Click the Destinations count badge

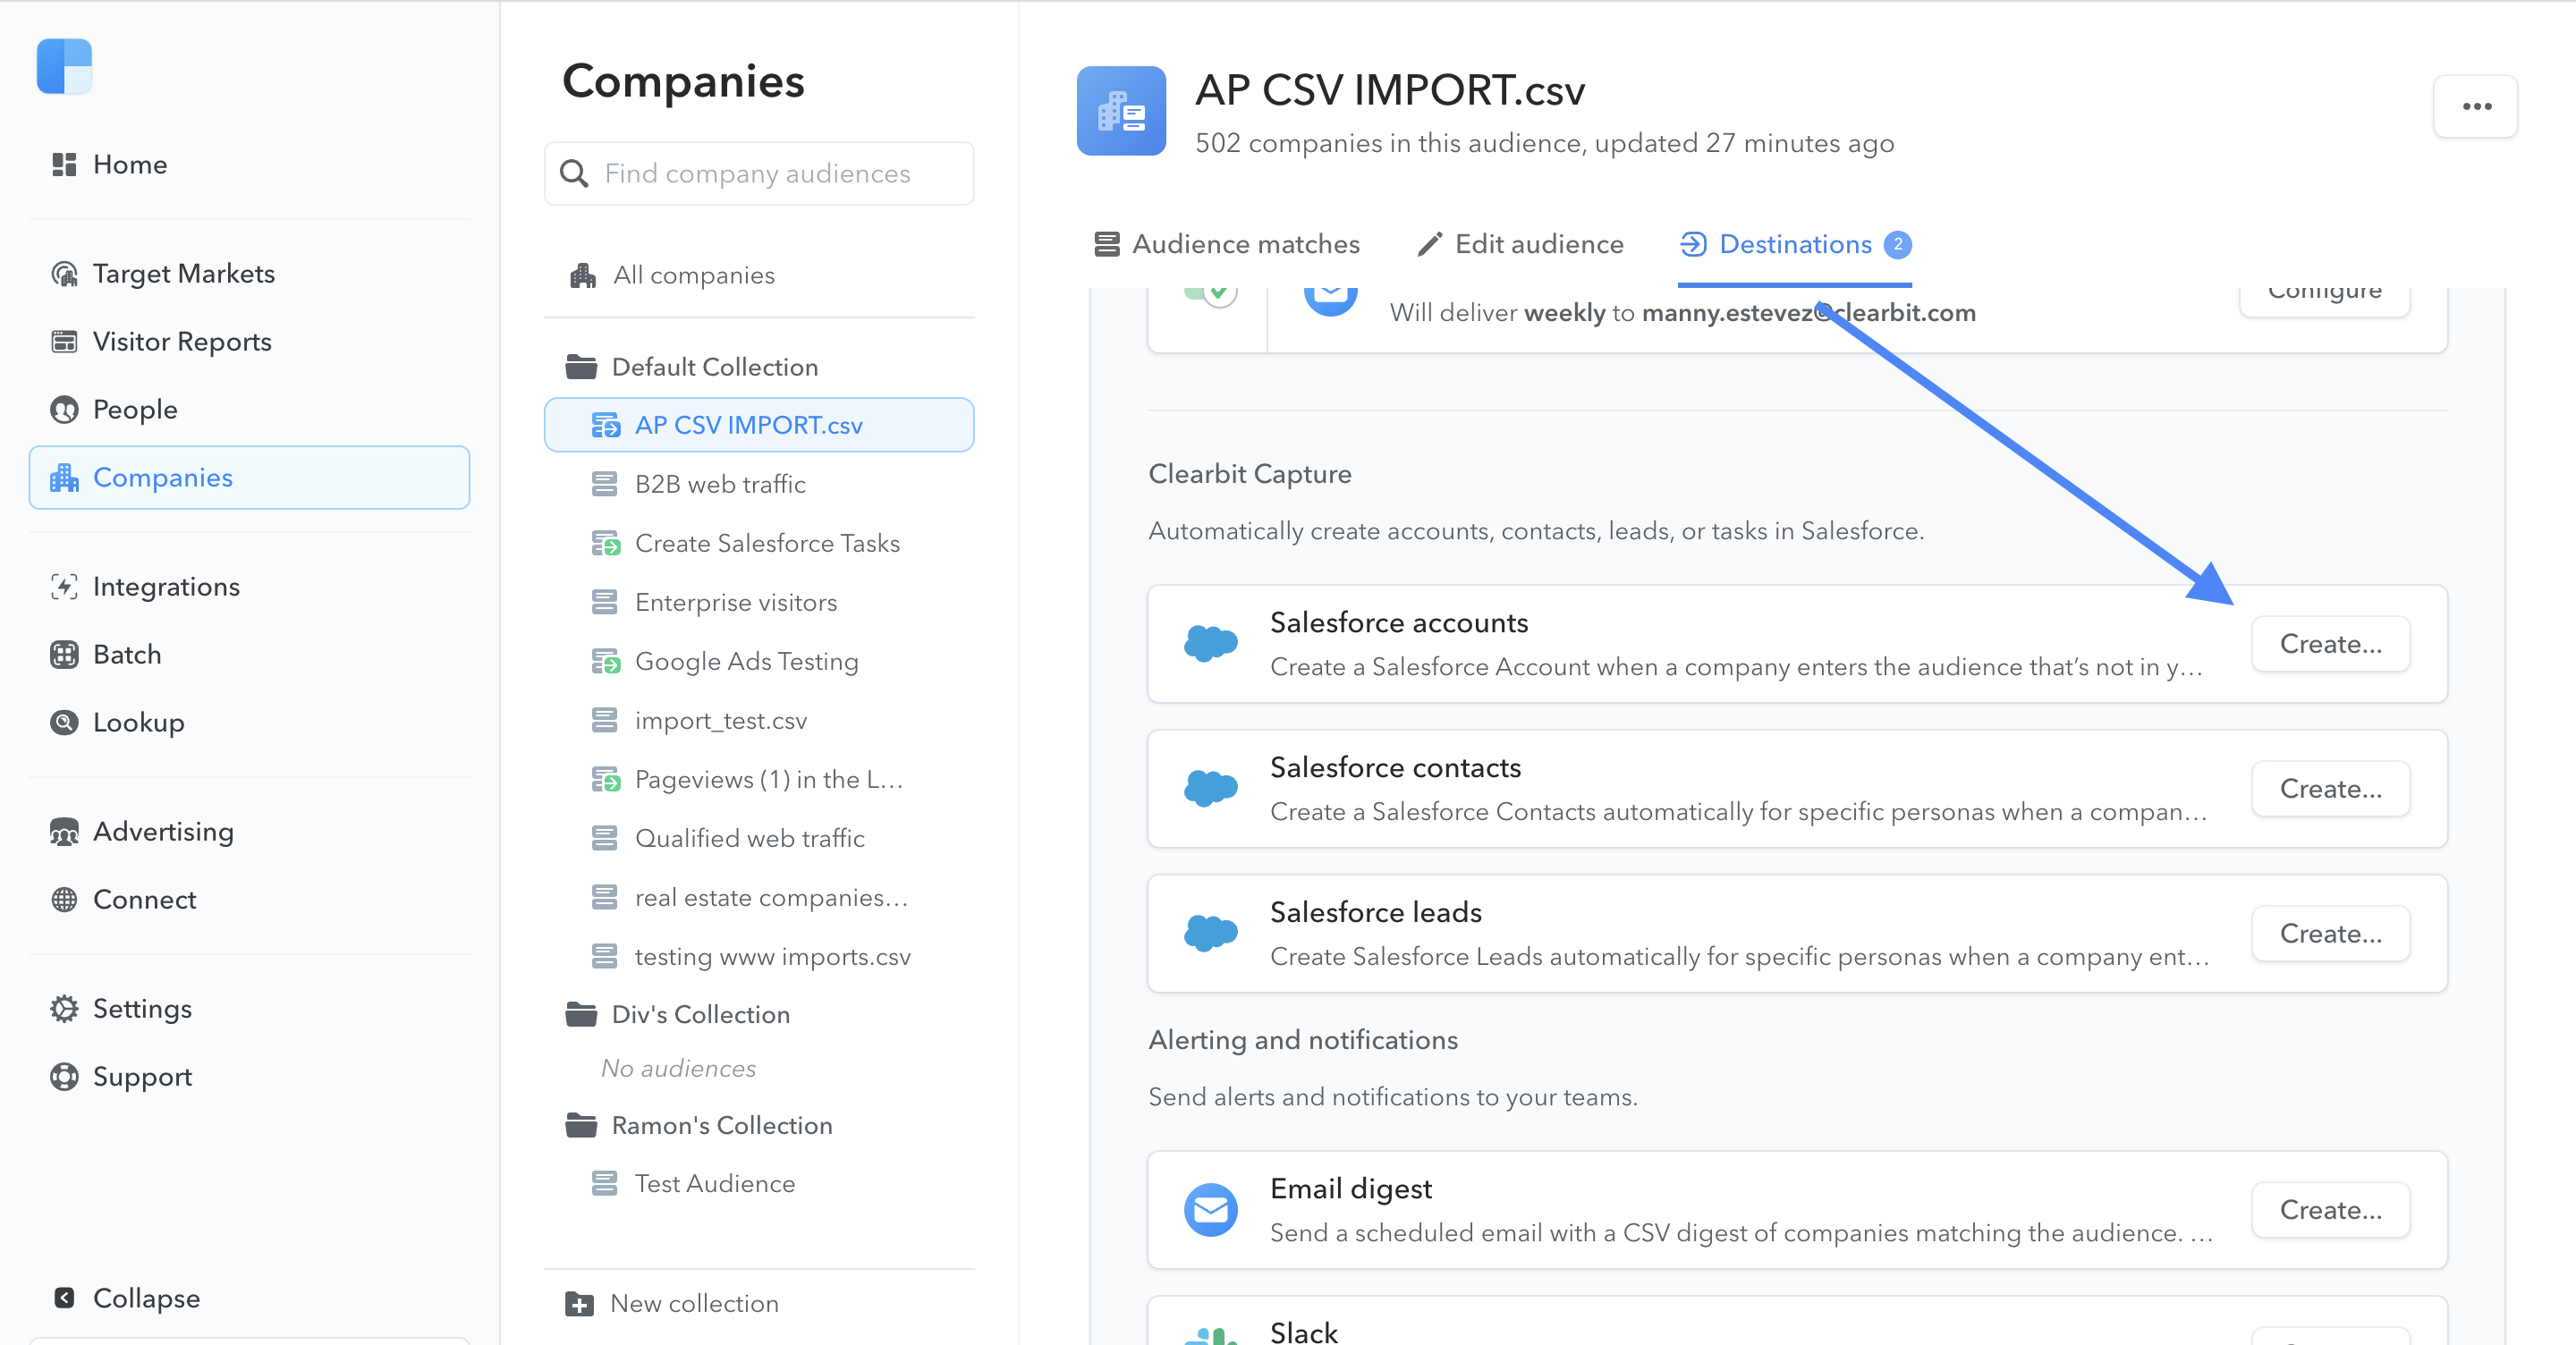[x=1897, y=244]
